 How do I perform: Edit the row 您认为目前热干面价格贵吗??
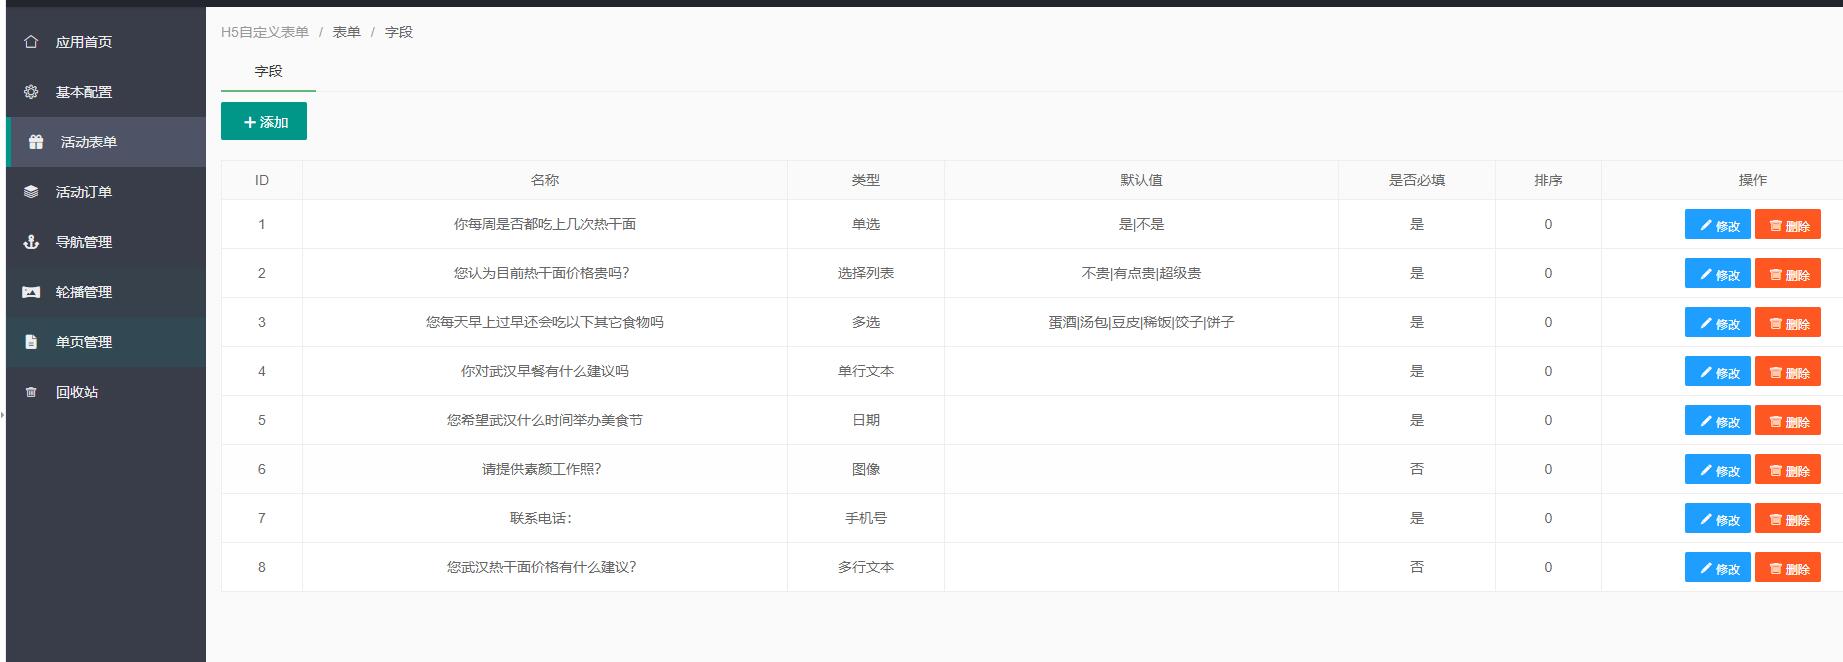tap(1717, 274)
